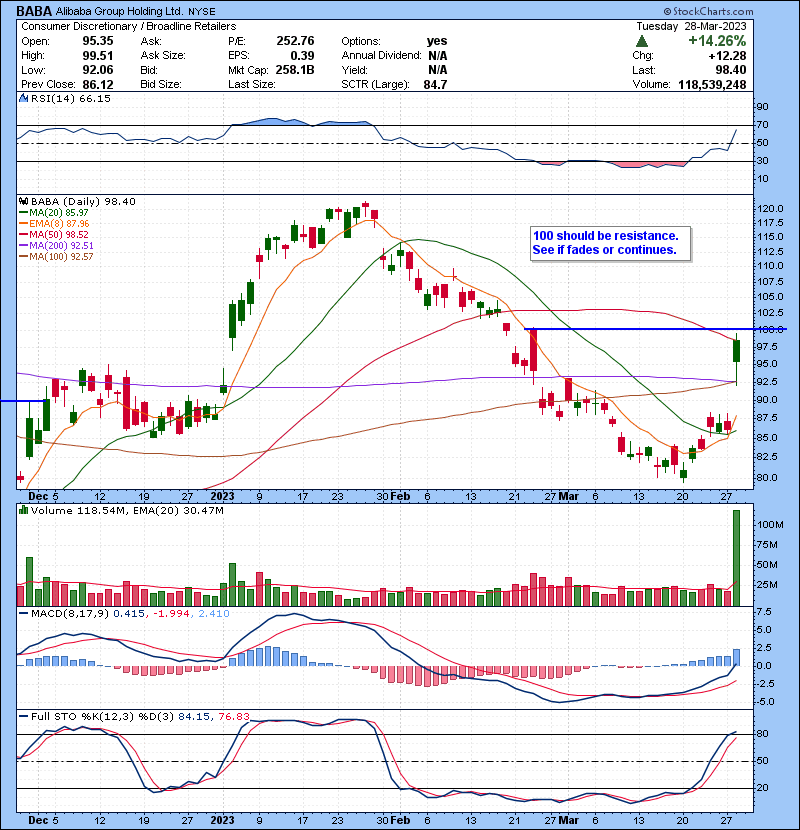Screen dimensions: 800x830
Task: Click the 2023 label on the price chart axis
Action: [222, 497]
